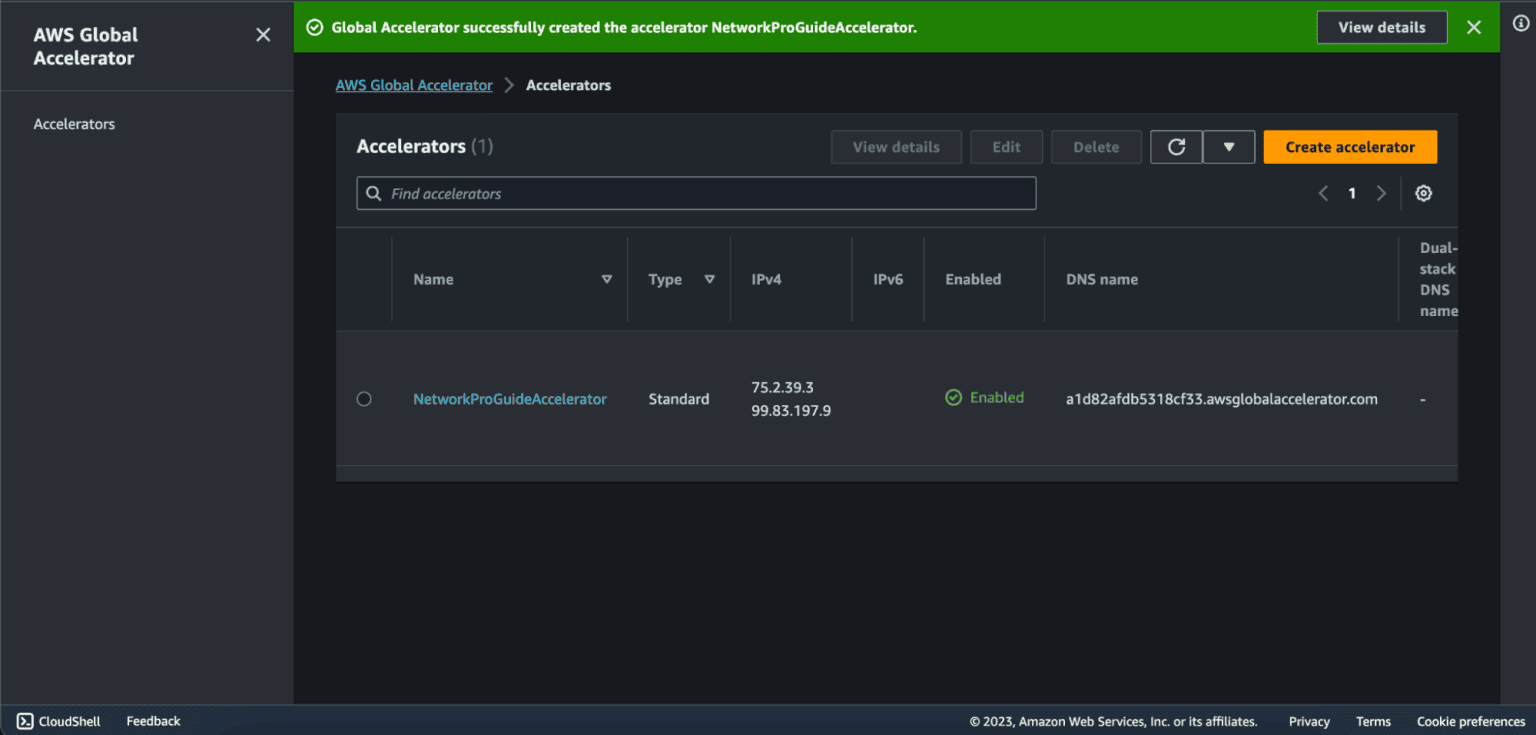Open NetworkProGuideAccelerator details link
This screenshot has height=735, width=1536.
pyautogui.click(x=510, y=398)
